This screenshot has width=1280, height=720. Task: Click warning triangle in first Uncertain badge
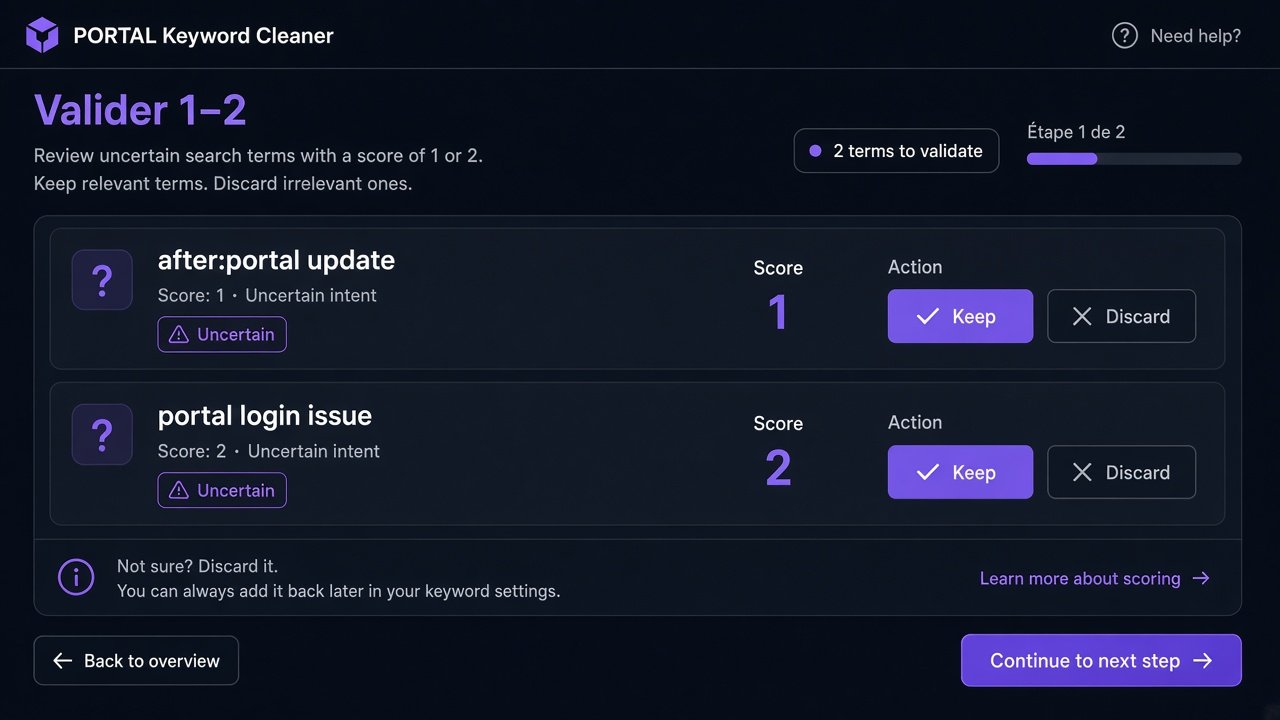tap(179, 335)
